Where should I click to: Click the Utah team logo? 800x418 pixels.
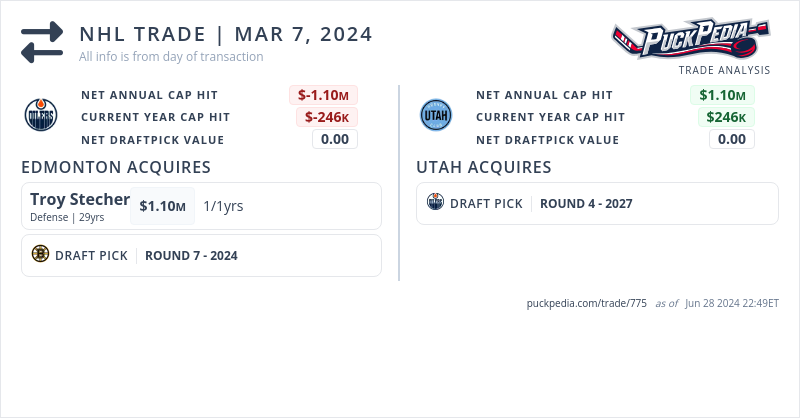pyautogui.click(x=436, y=116)
